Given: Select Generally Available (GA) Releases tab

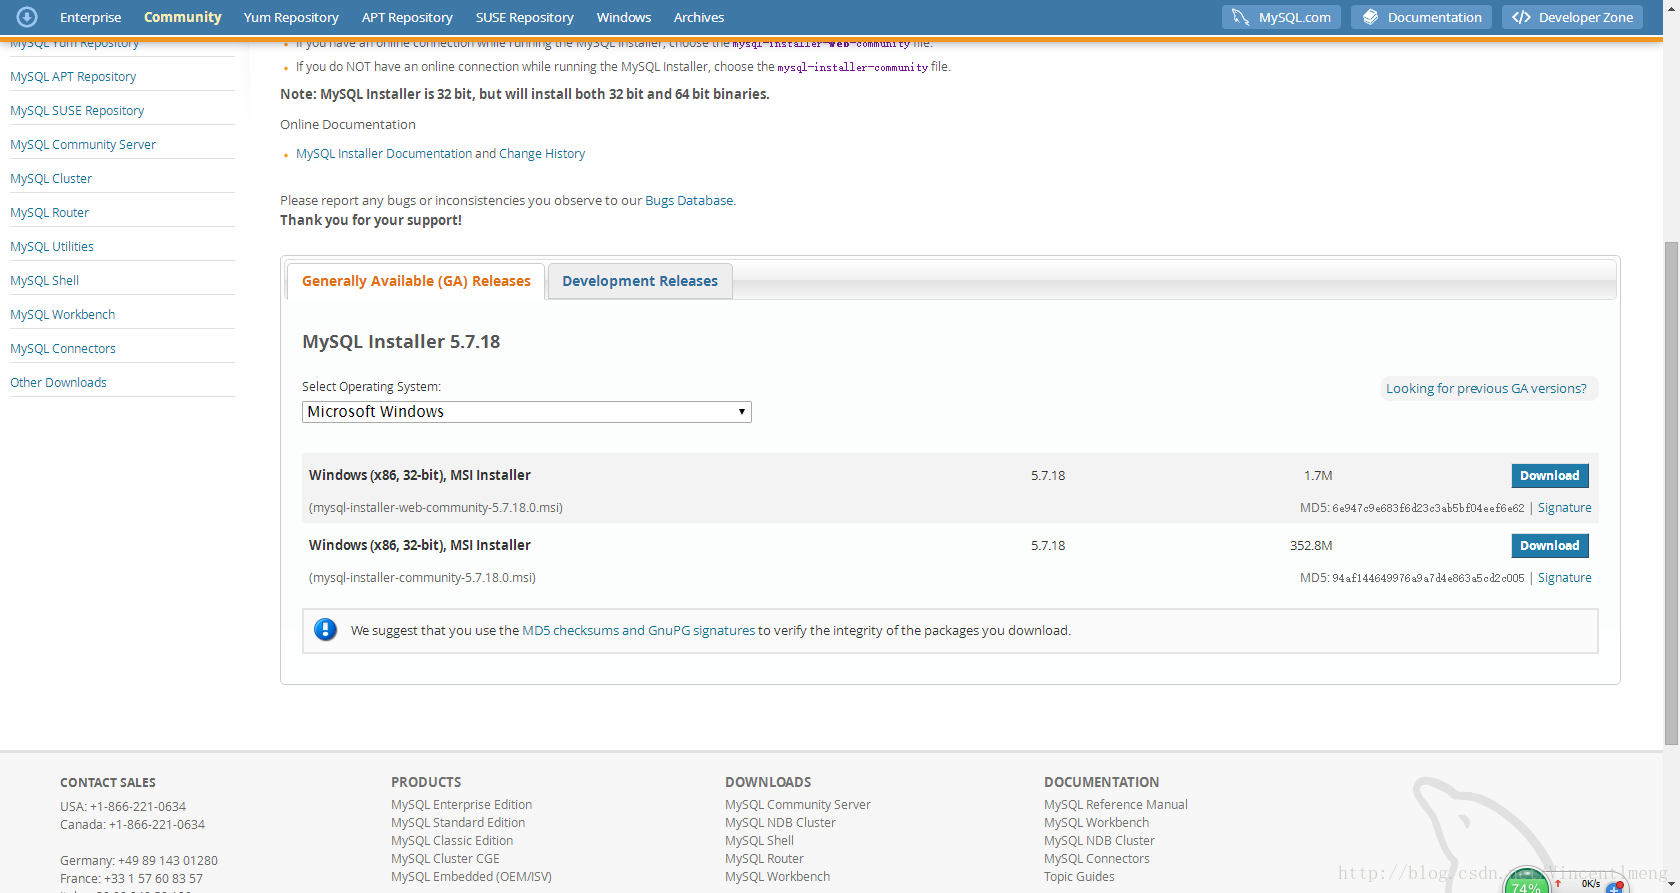Looking at the screenshot, I should pyautogui.click(x=416, y=281).
